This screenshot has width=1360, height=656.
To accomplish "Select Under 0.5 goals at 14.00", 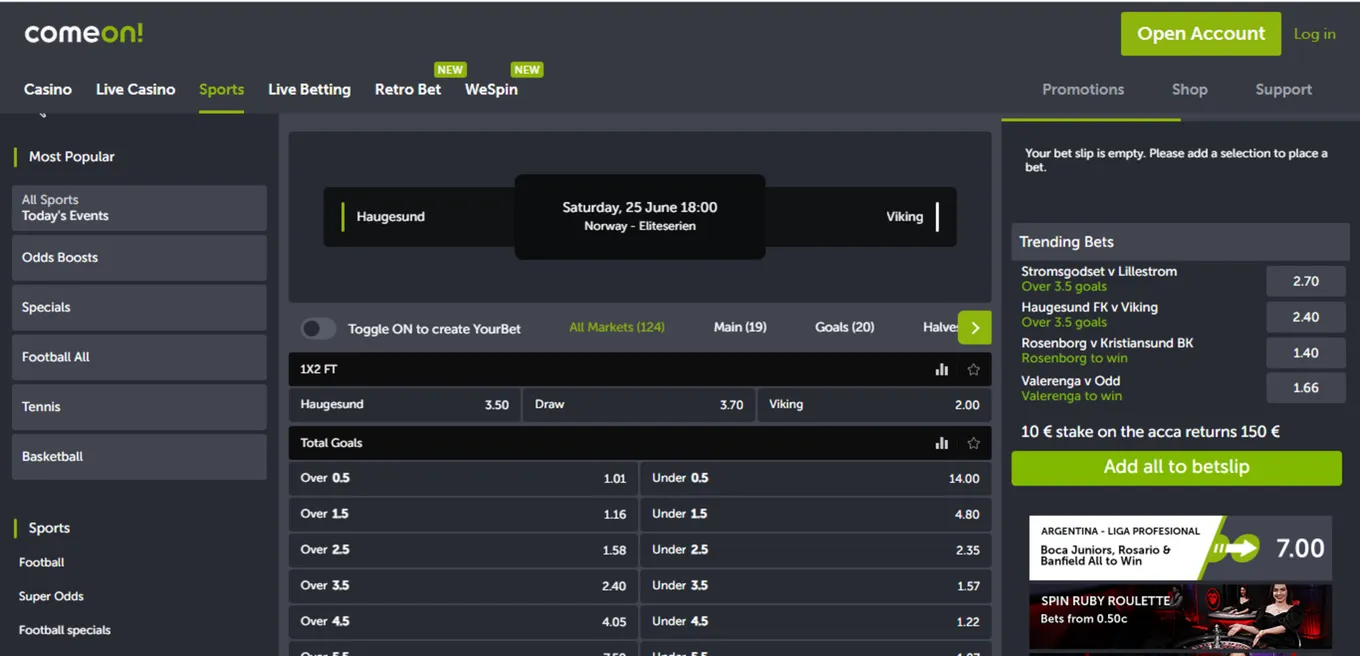I will pos(816,478).
